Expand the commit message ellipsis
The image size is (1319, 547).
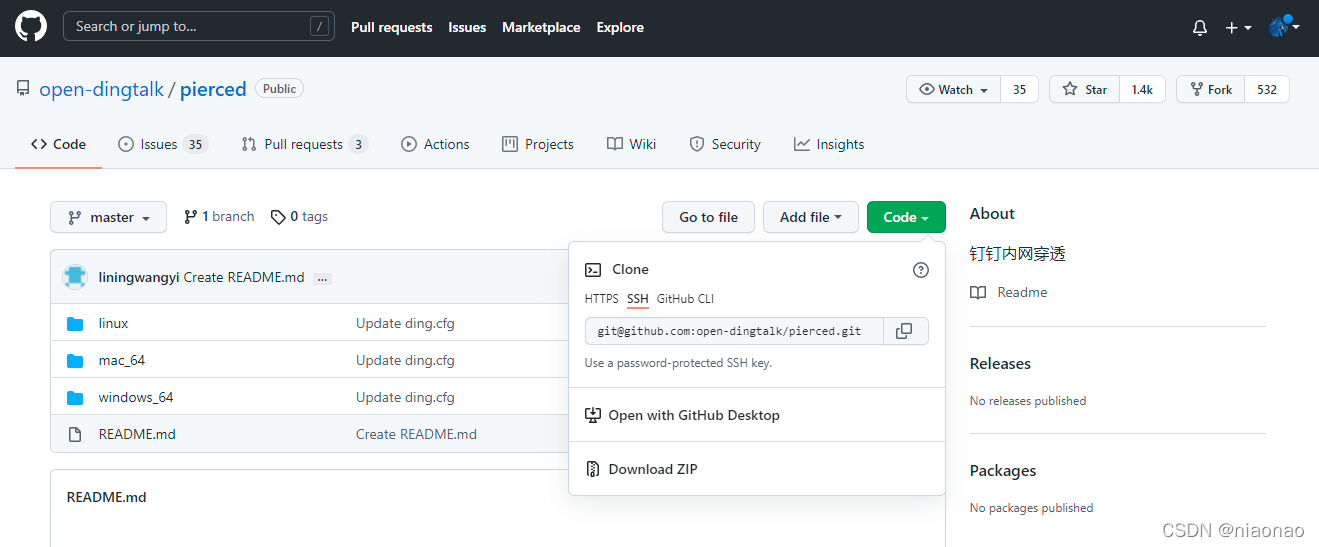[x=322, y=278]
